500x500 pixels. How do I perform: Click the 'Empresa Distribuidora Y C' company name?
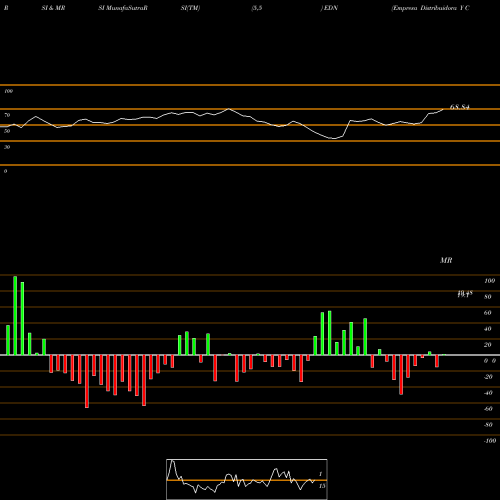click(431, 8)
